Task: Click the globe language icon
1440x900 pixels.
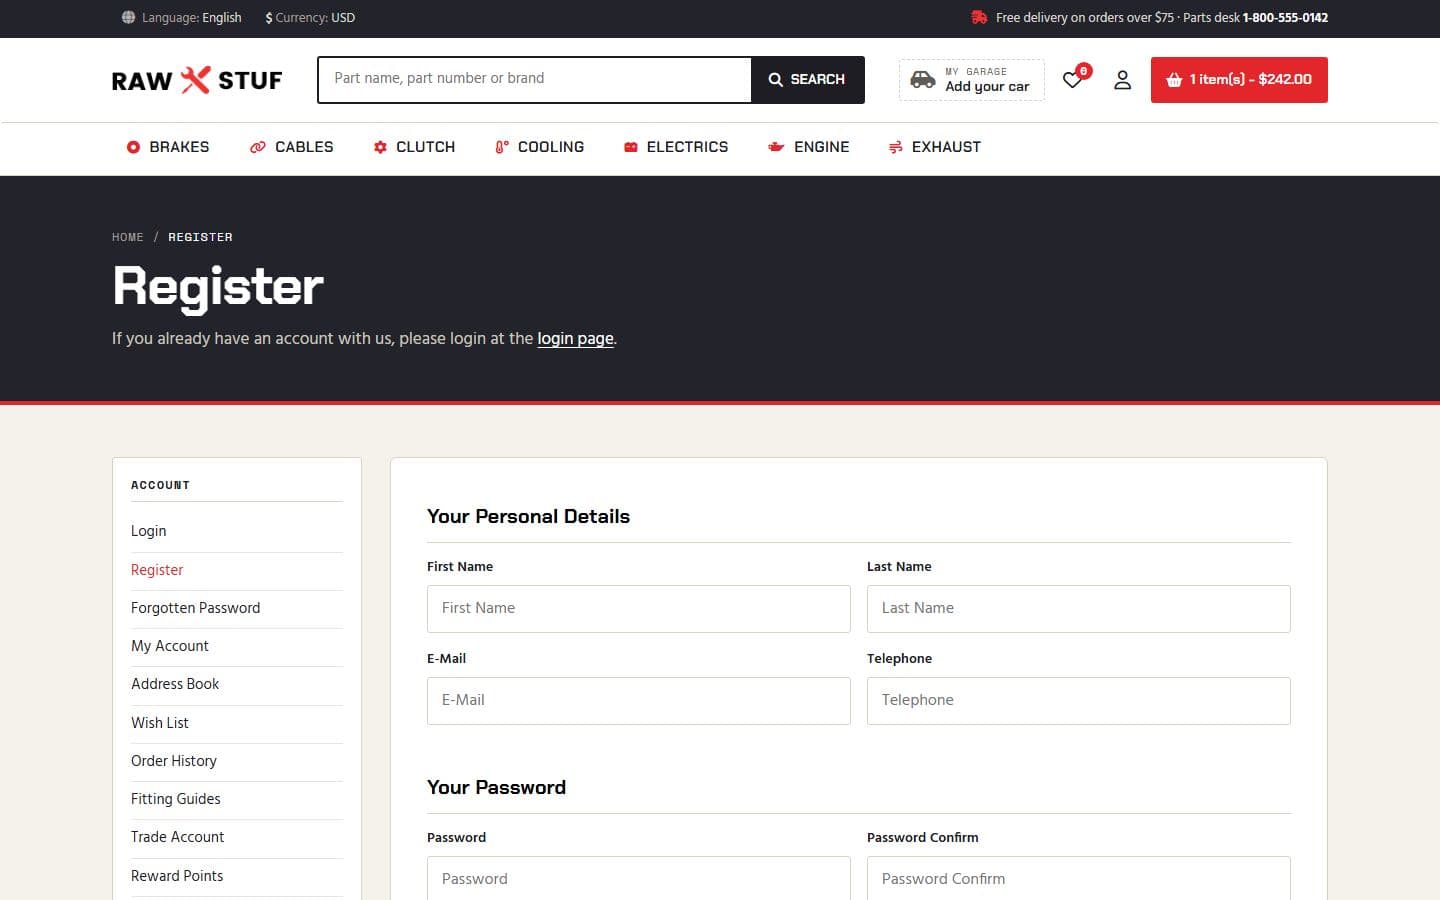Action: tap(128, 18)
